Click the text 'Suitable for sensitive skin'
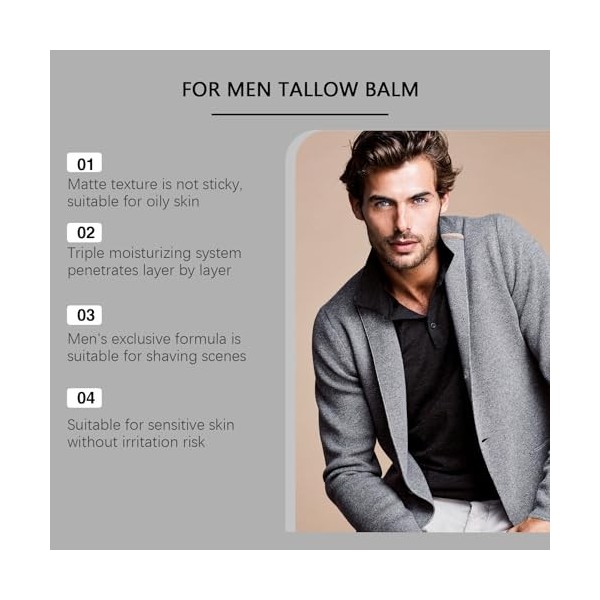This screenshot has width=600, height=600. pyautogui.click(x=151, y=425)
